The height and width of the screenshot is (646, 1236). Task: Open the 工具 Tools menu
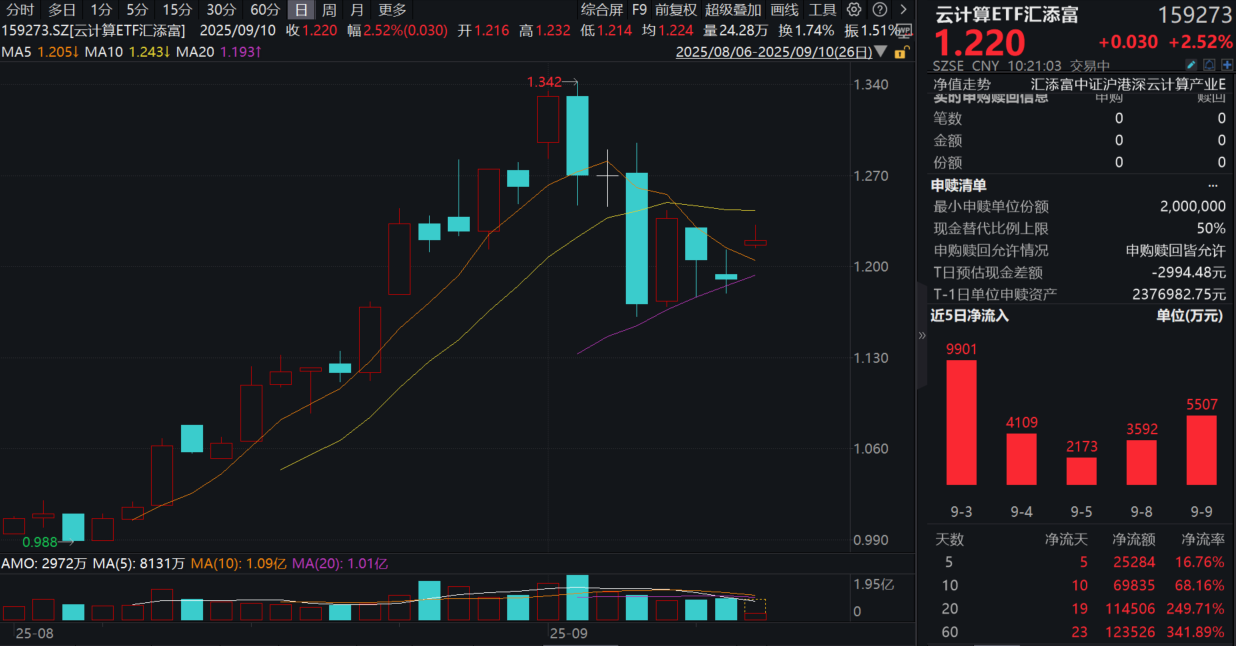coord(824,10)
